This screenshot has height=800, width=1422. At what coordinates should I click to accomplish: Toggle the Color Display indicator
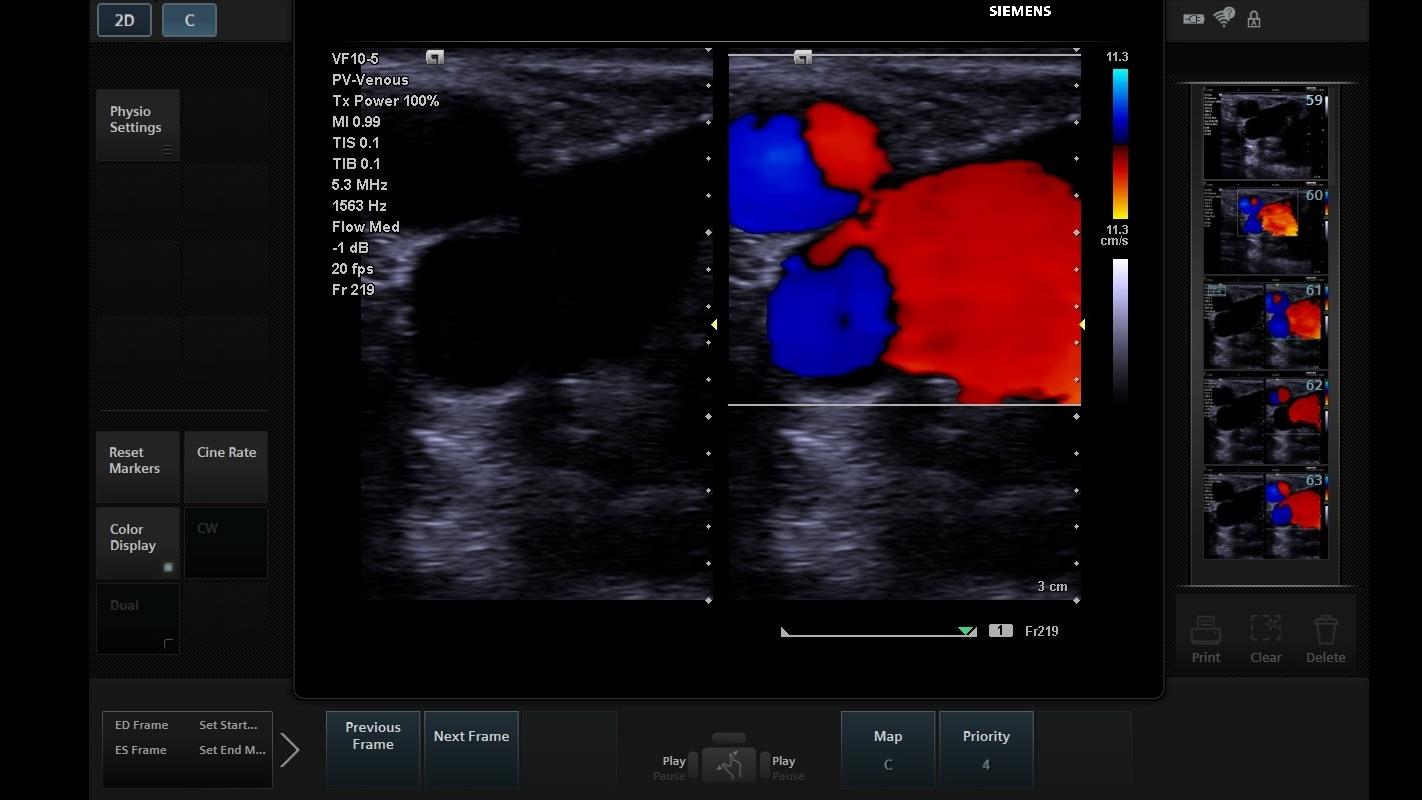[168, 567]
